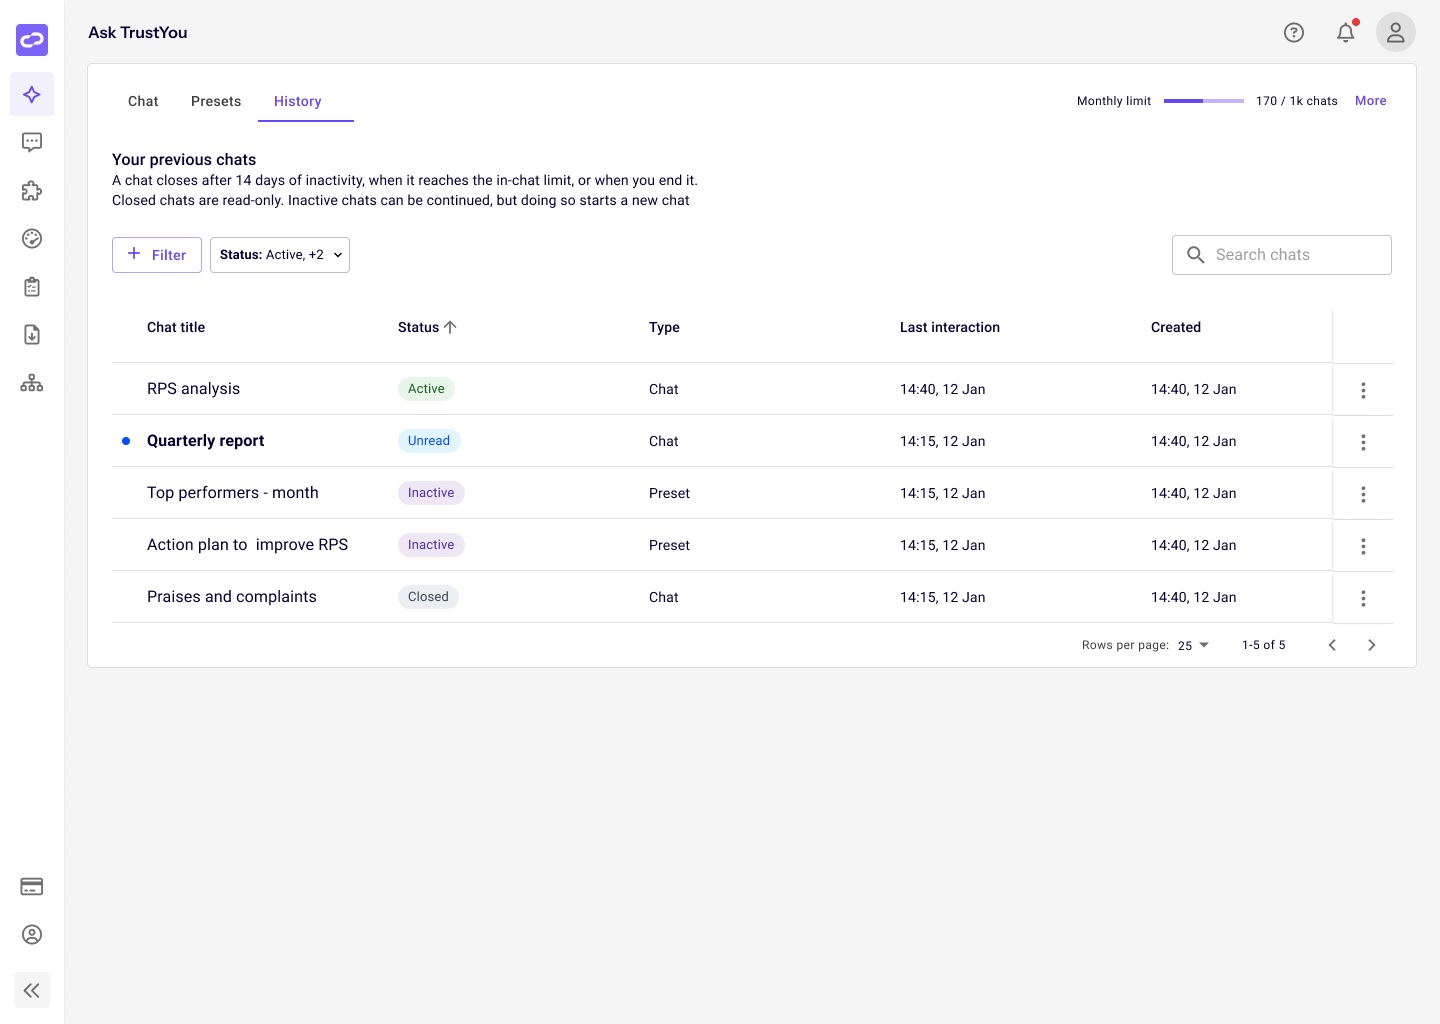
Task: Click the Created column header
Action: [x=1176, y=327]
